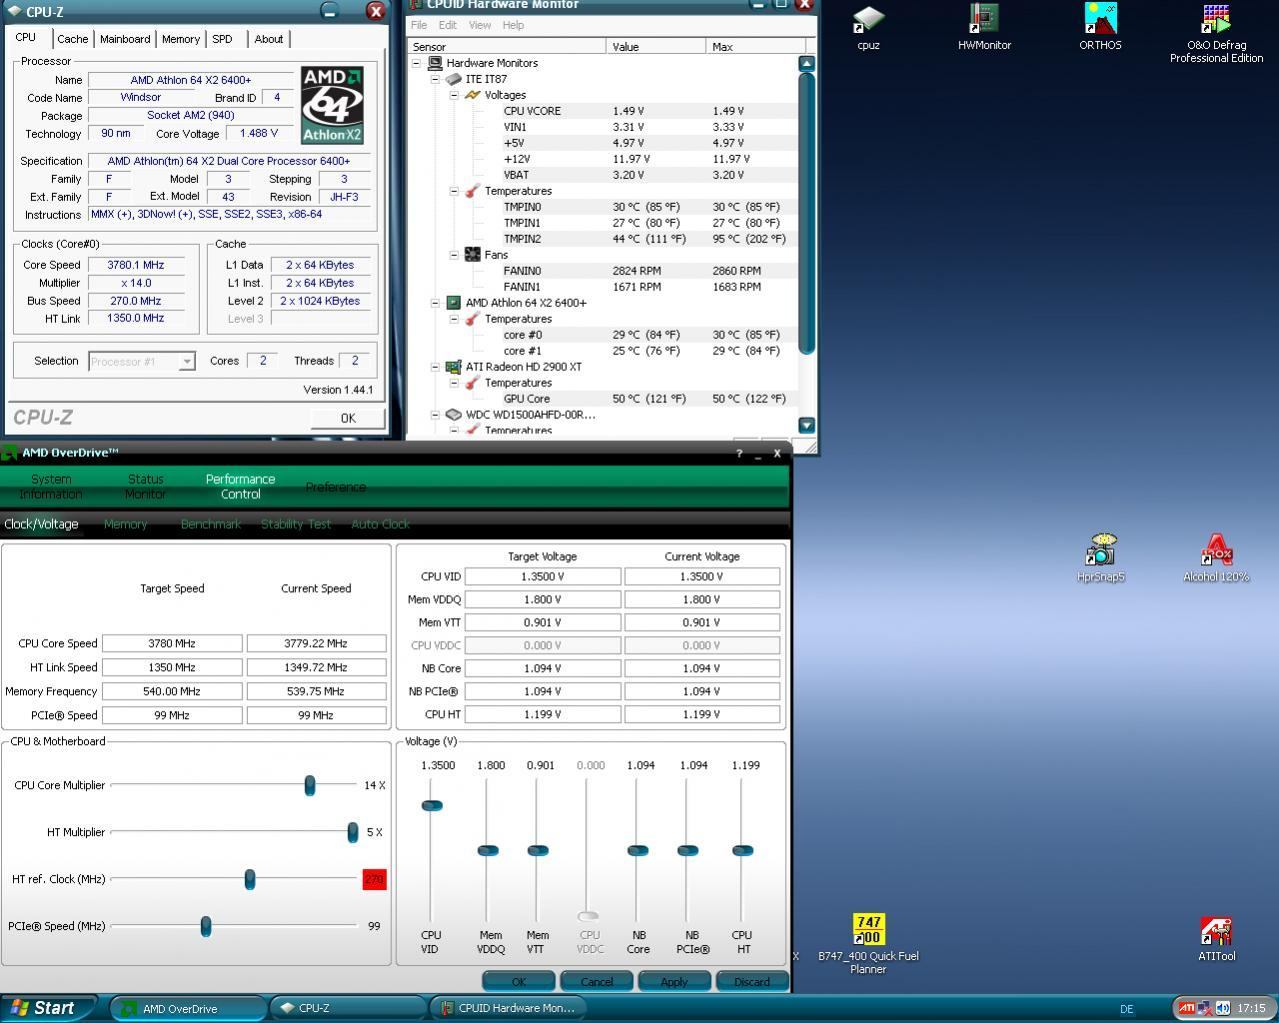Switch to the Memory tab in CPU-Z

pos(181,39)
